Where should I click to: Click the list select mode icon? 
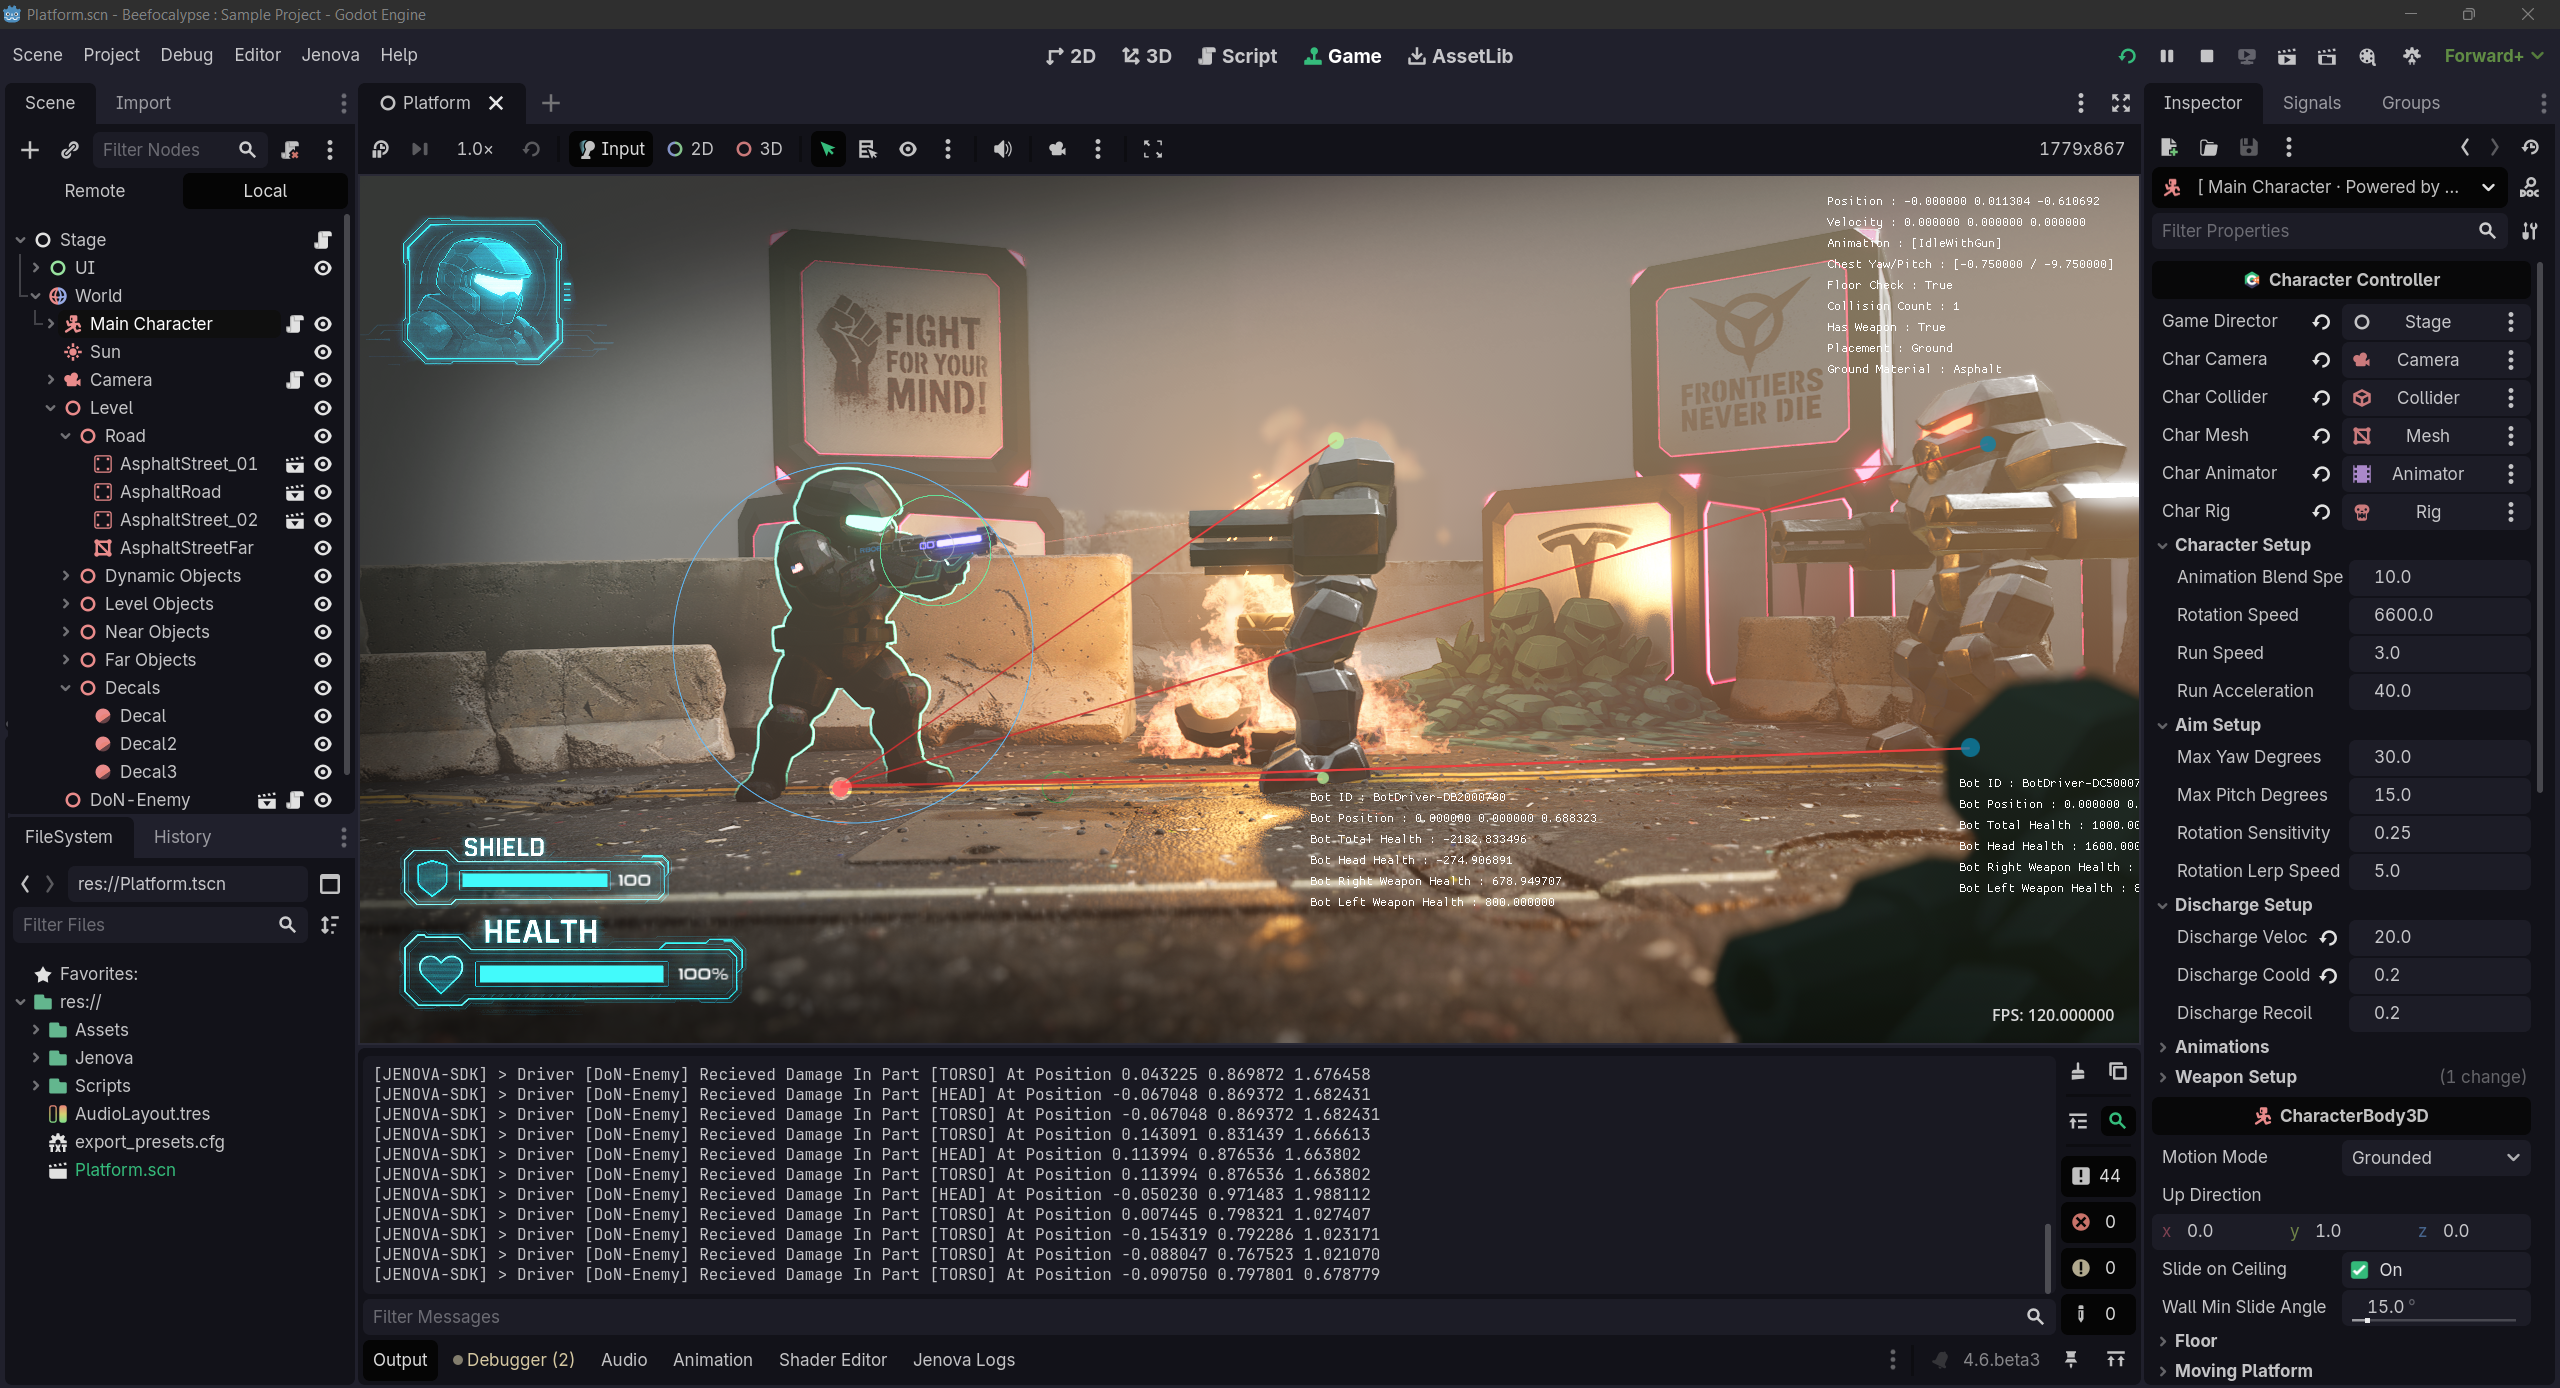coord(867,149)
